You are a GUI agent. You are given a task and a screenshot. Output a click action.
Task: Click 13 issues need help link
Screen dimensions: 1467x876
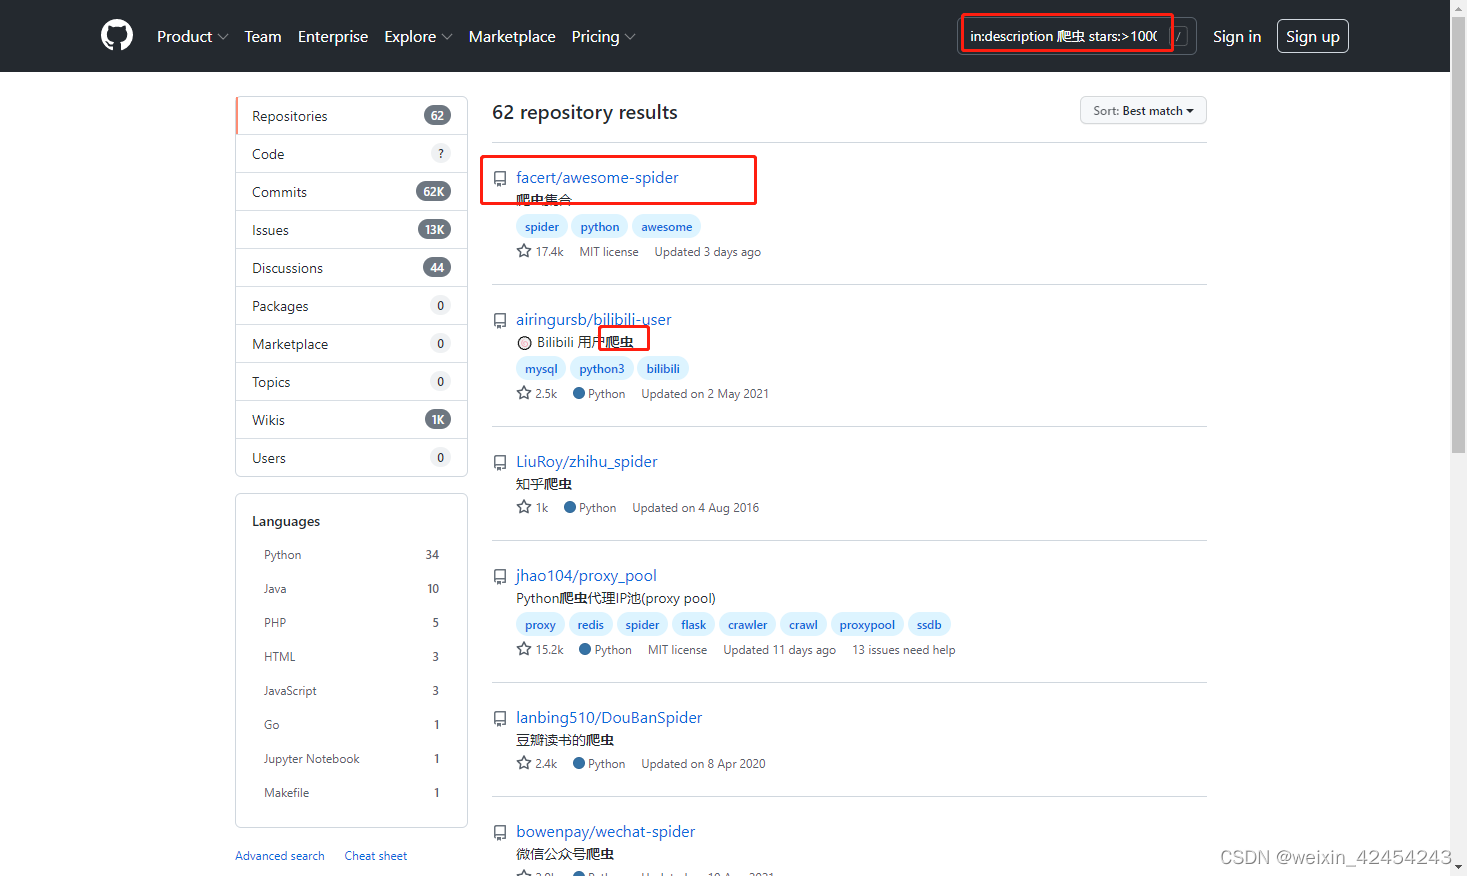pyautogui.click(x=904, y=650)
